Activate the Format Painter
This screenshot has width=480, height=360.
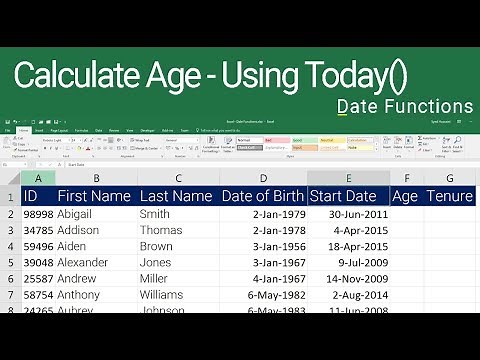tap(26, 150)
